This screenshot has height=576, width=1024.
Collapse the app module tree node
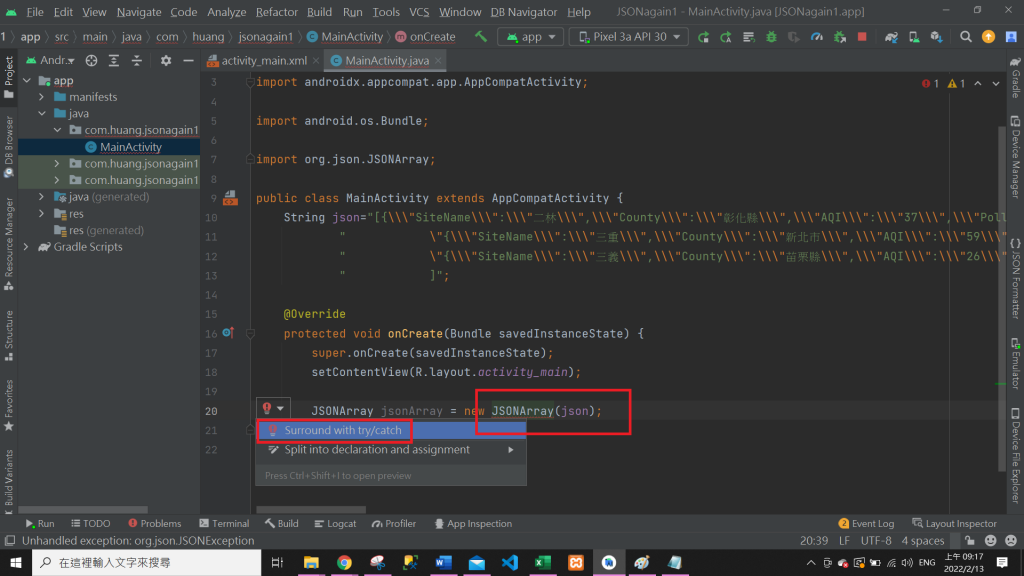27,80
